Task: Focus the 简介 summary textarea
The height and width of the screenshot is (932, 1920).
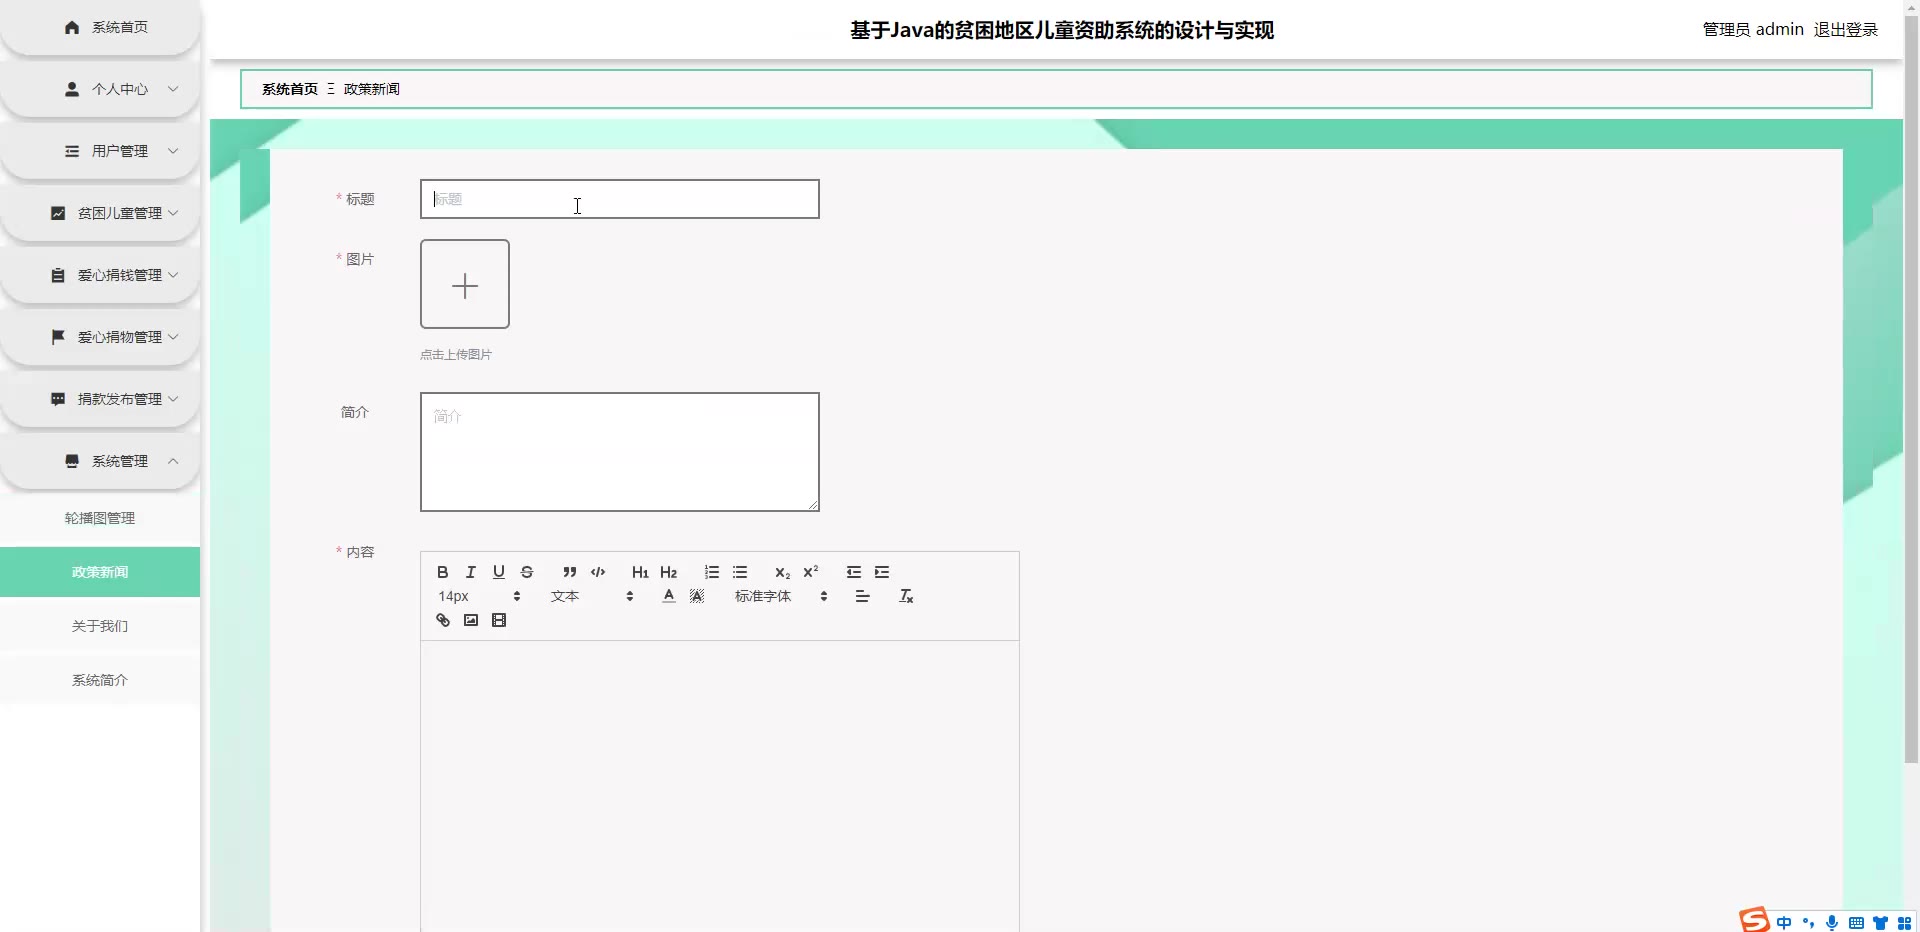Action: click(x=620, y=452)
